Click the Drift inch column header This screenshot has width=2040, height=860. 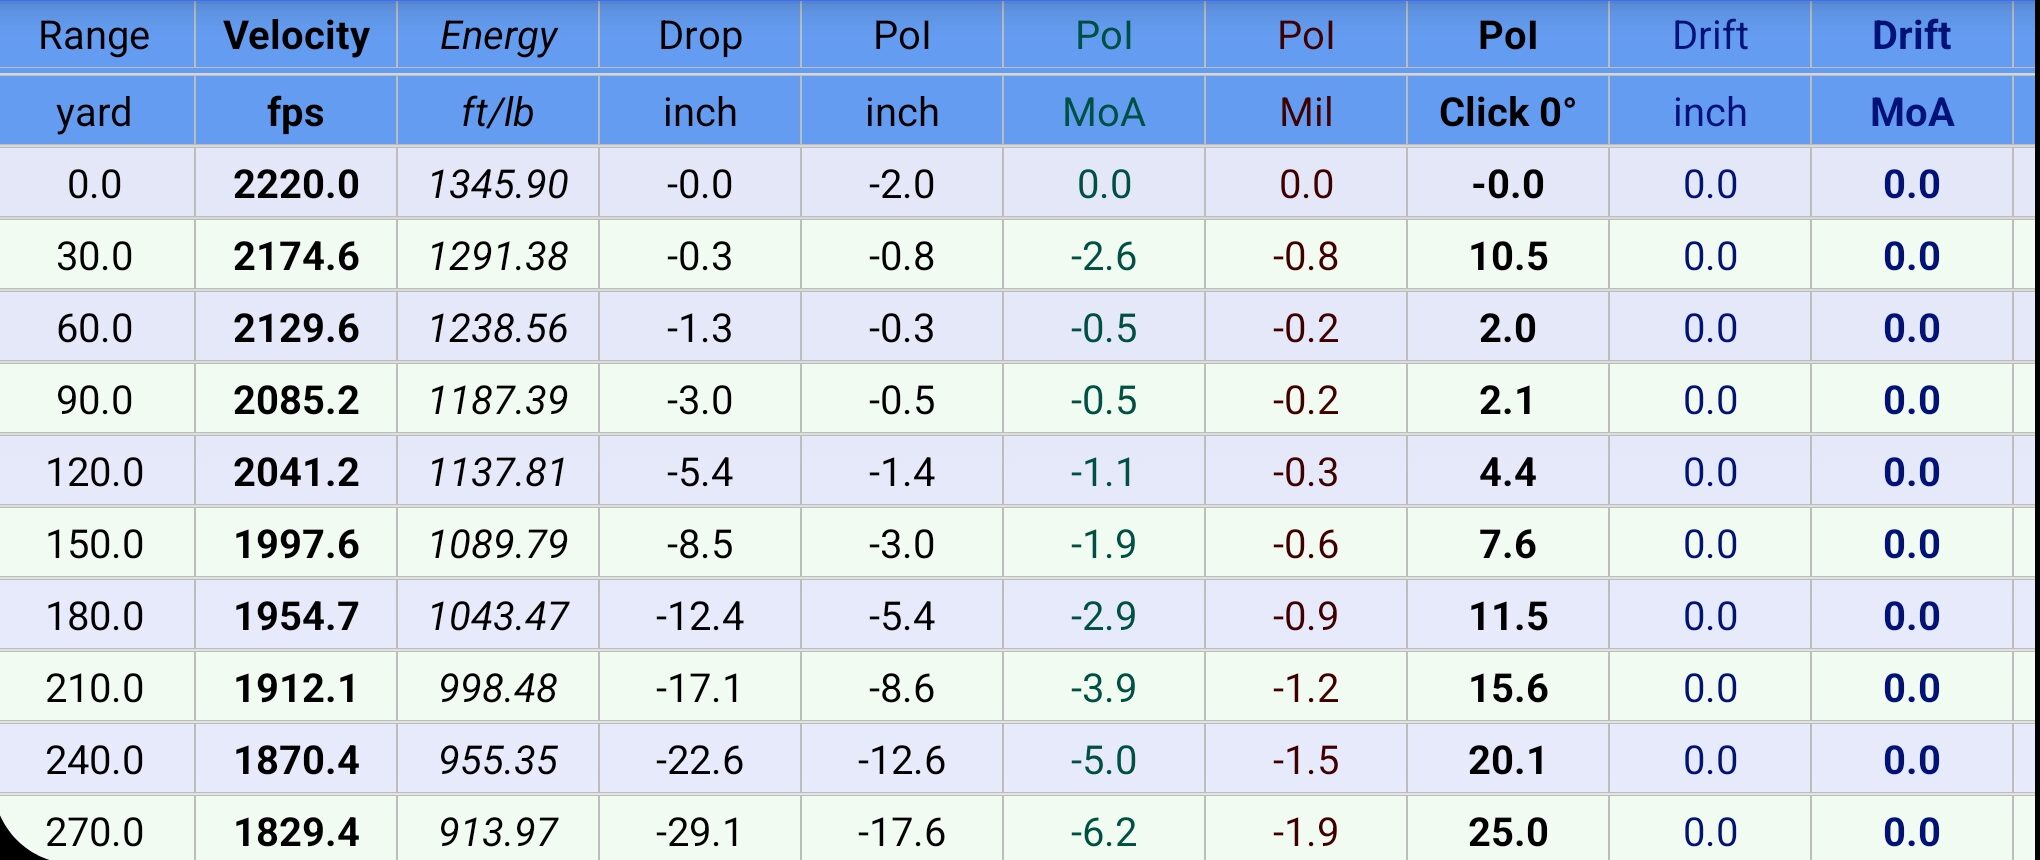pos(1710,36)
